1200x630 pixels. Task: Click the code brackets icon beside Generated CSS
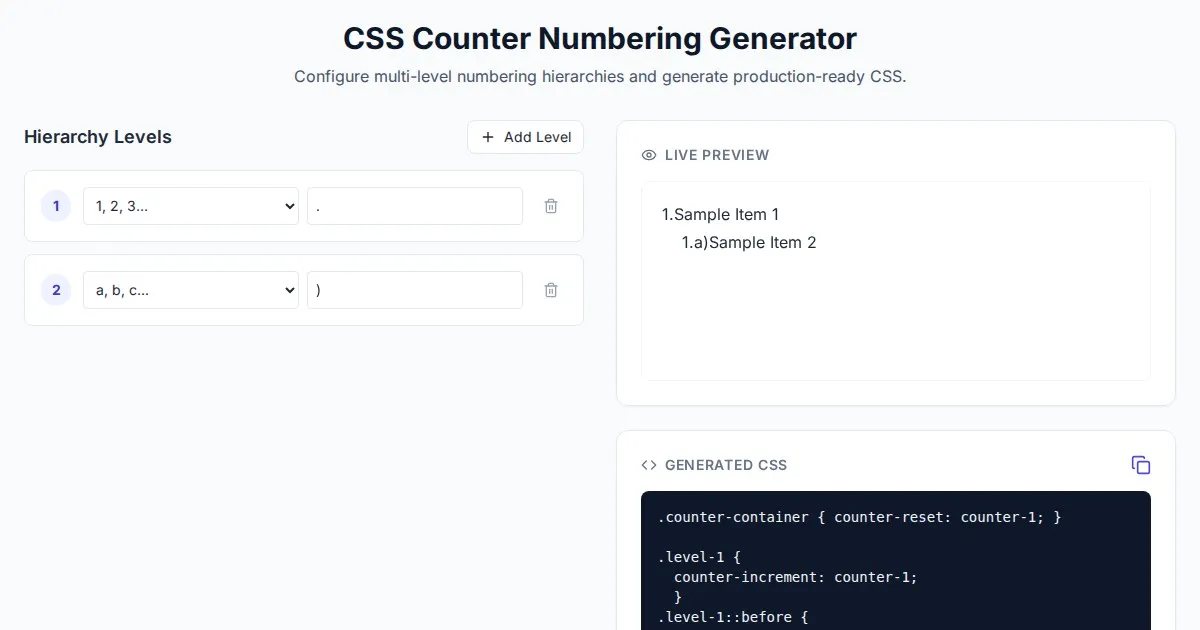point(649,465)
